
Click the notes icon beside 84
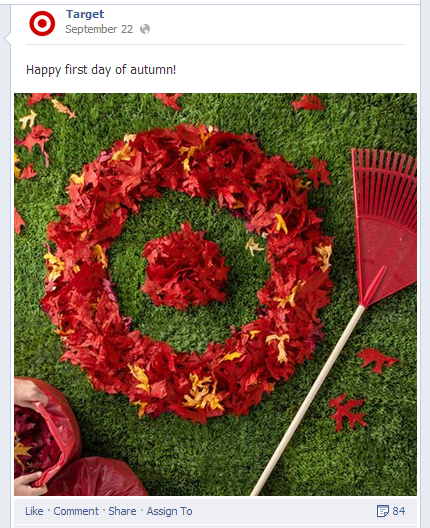pos(383,511)
